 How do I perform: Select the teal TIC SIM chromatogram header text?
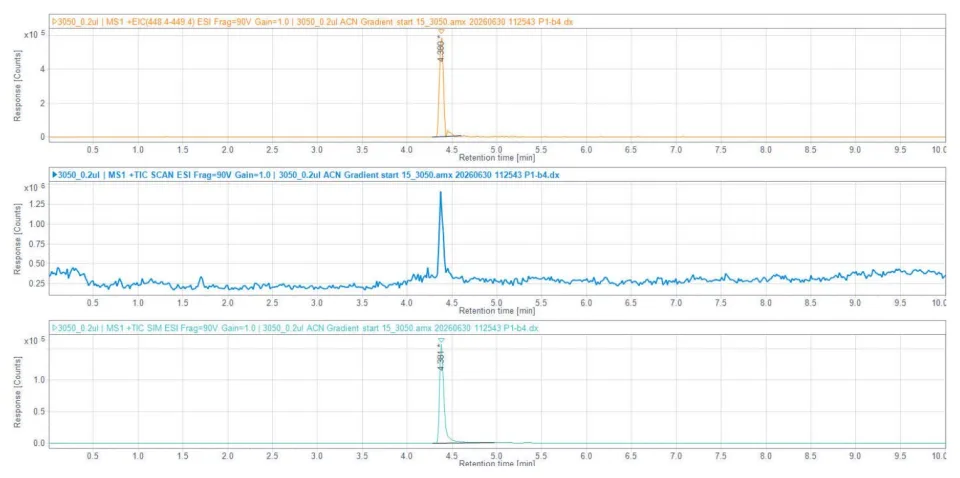(x=298, y=328)
